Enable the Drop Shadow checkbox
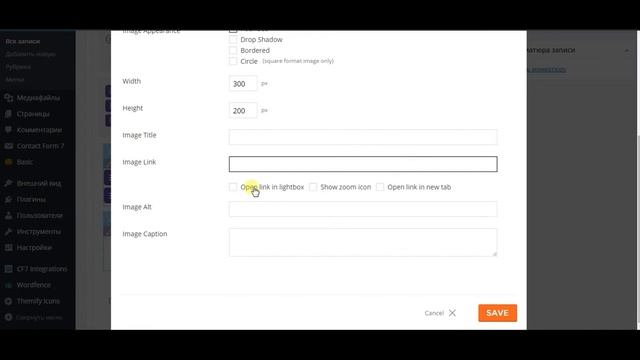This screenshot has width=640, height=360. click(233, 40)
